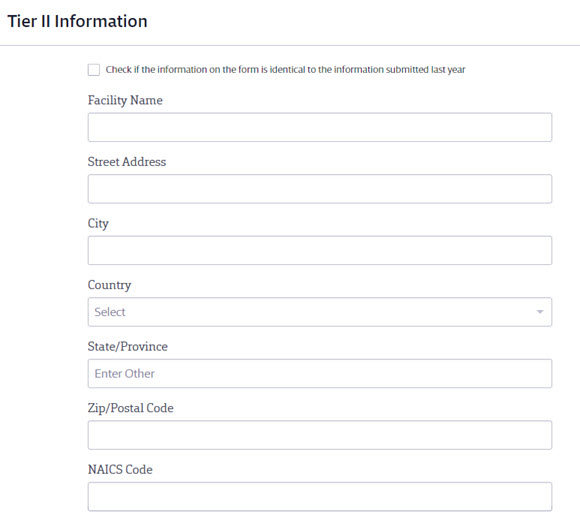Select the NAICS Code input field
Image resolution: width=580 pixels, height=518 pixels.
tap(320, 497)
